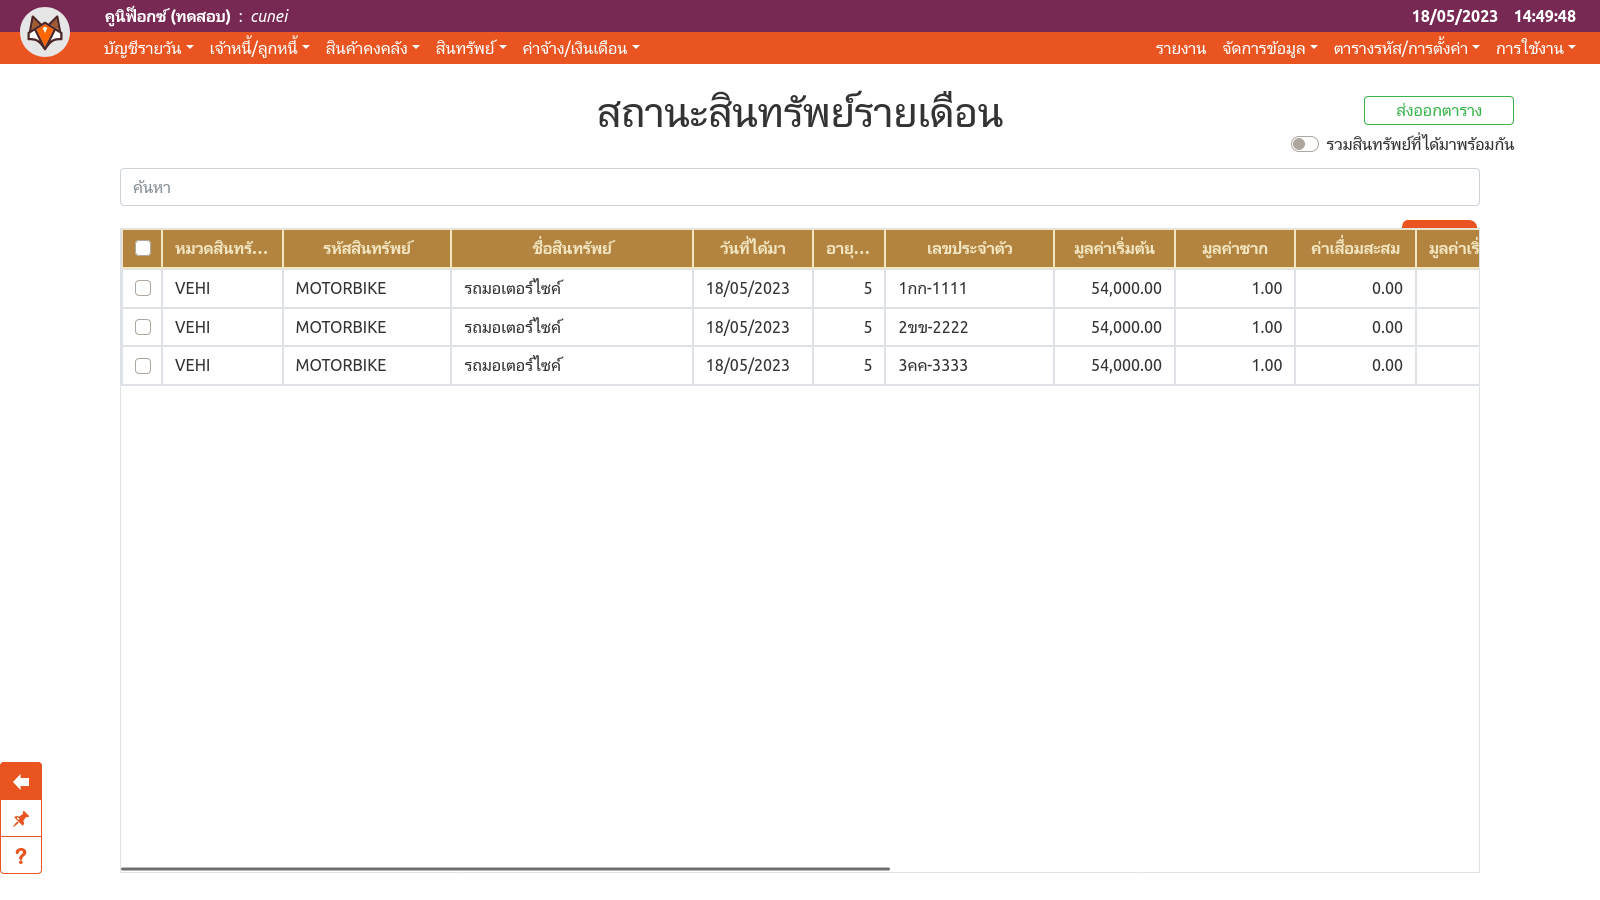The width and height of the screenshot is (1600, 900).
Task: Click the back arrow icon
Action: [x=21, y=781]
